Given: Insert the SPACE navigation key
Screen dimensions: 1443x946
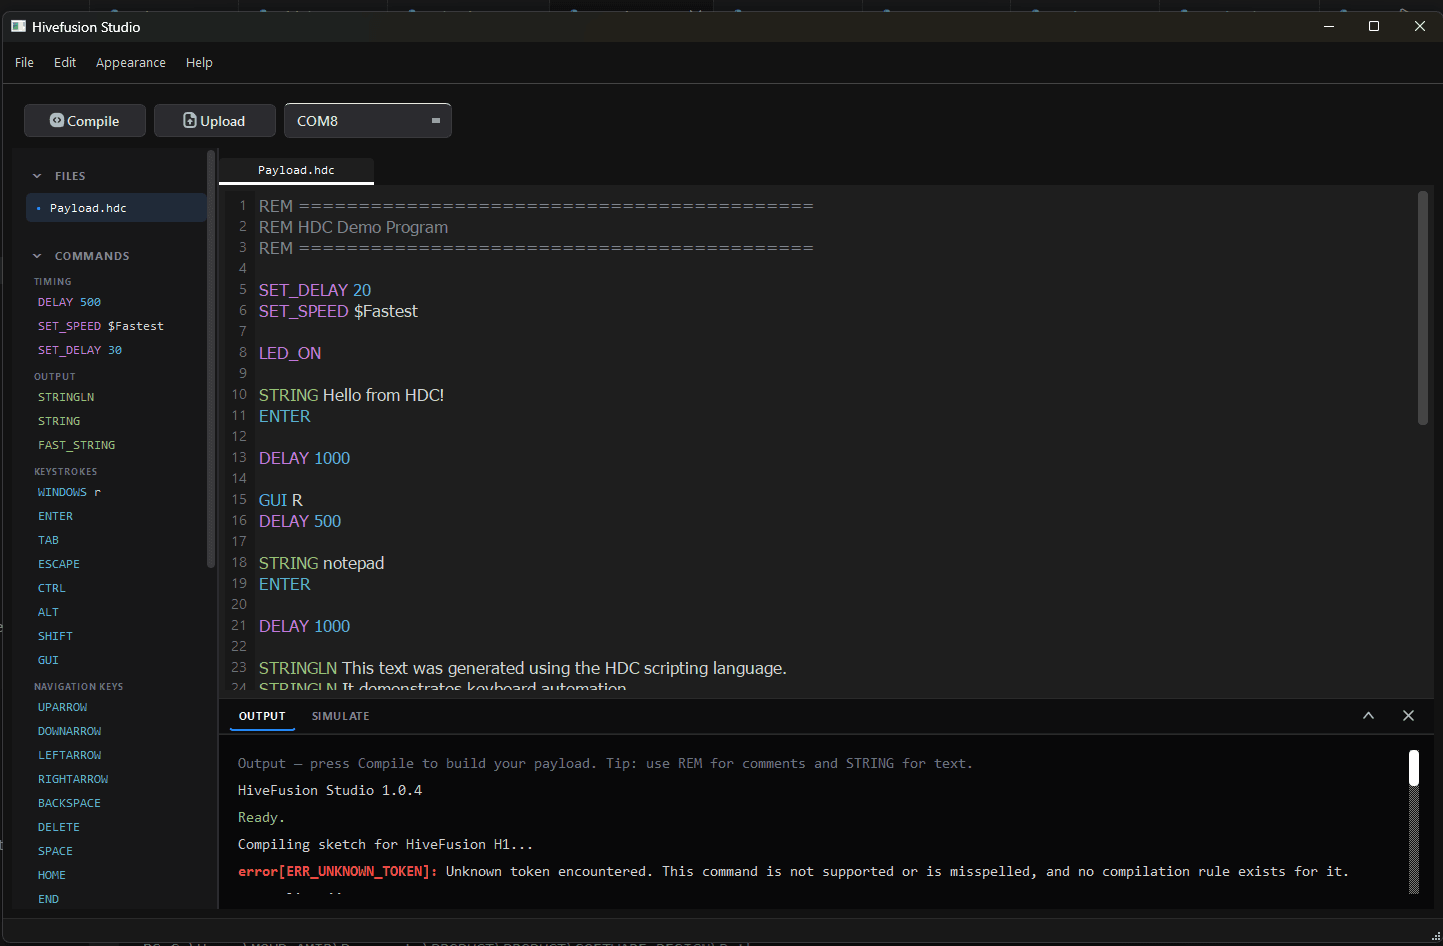Looking at the screenshot, I should click(x=55, y=851).
